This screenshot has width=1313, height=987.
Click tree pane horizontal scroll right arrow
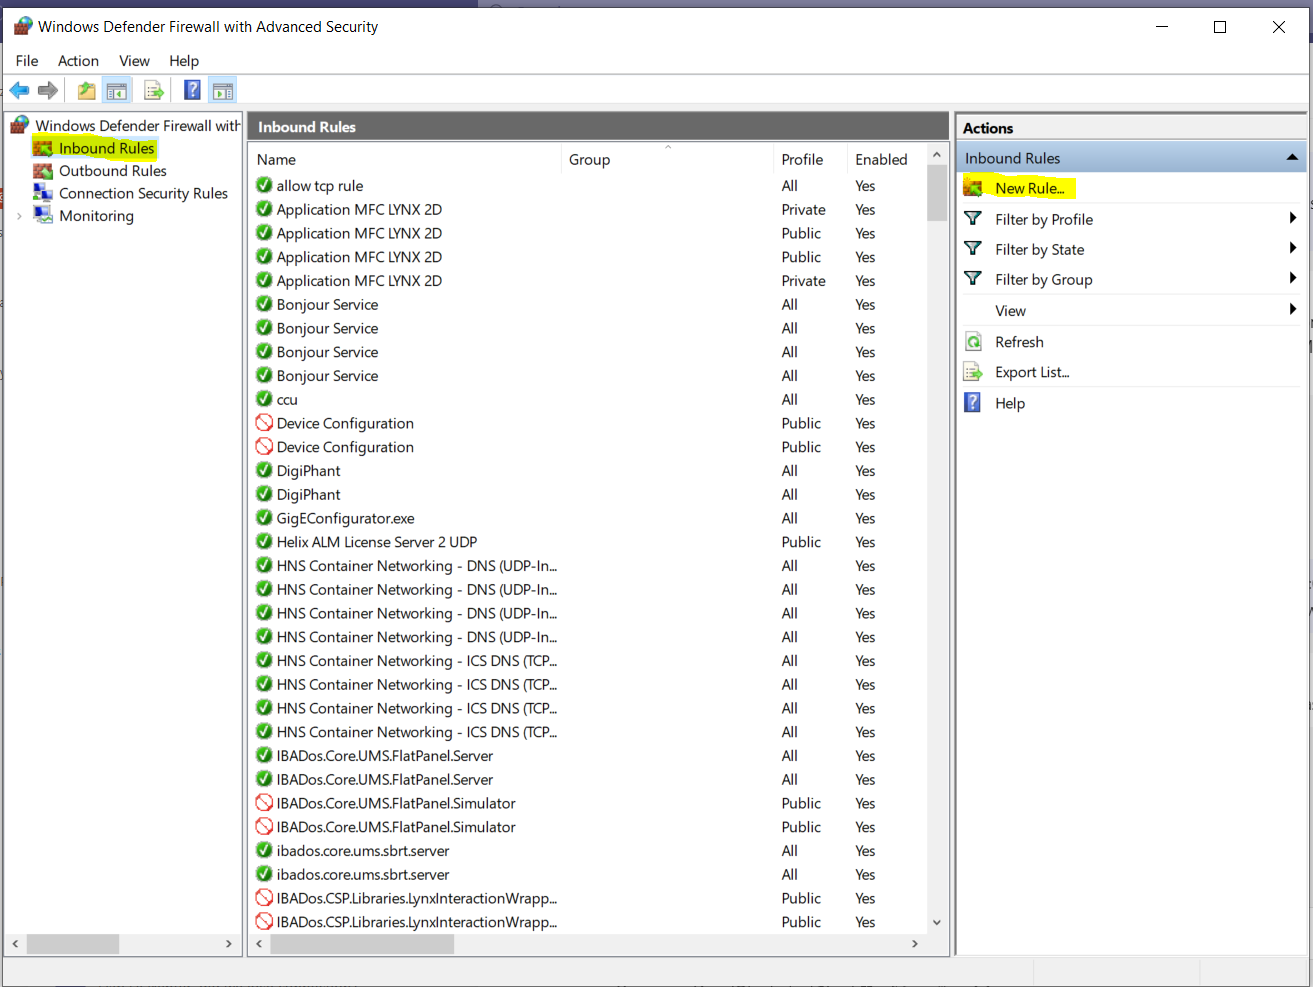[228, 943]
